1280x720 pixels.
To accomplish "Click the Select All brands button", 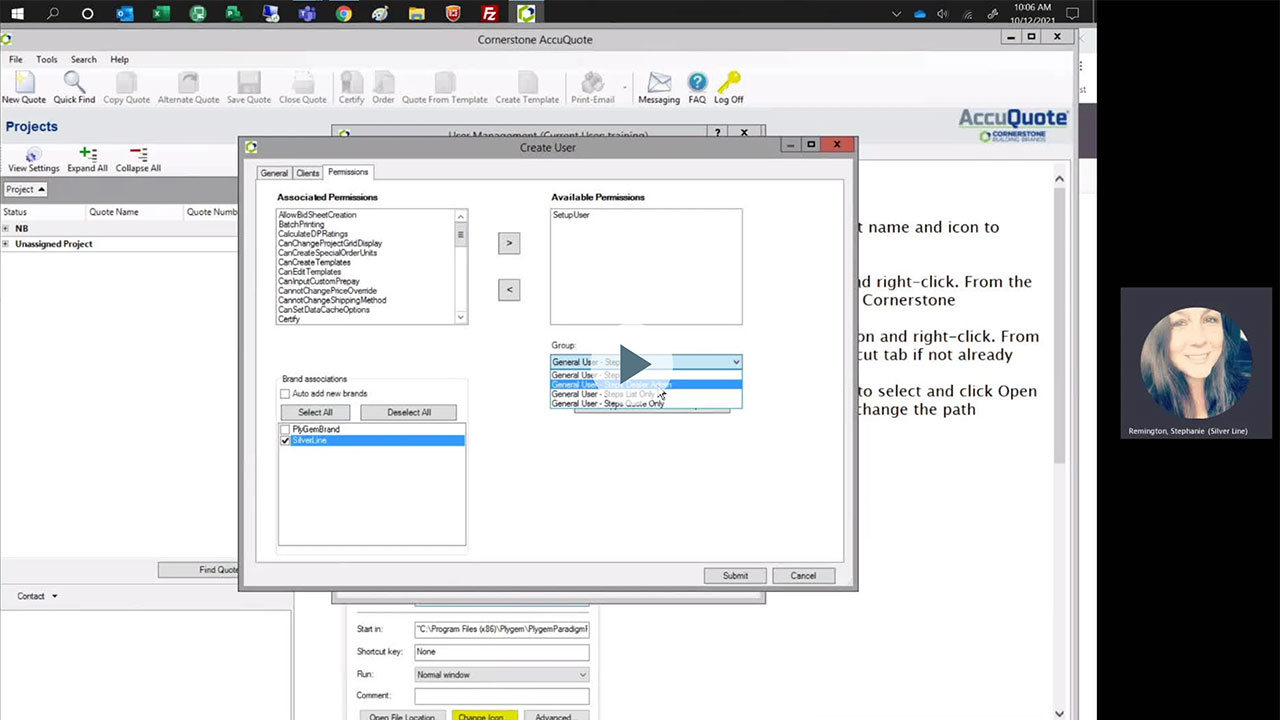I will tap(315, 412).
